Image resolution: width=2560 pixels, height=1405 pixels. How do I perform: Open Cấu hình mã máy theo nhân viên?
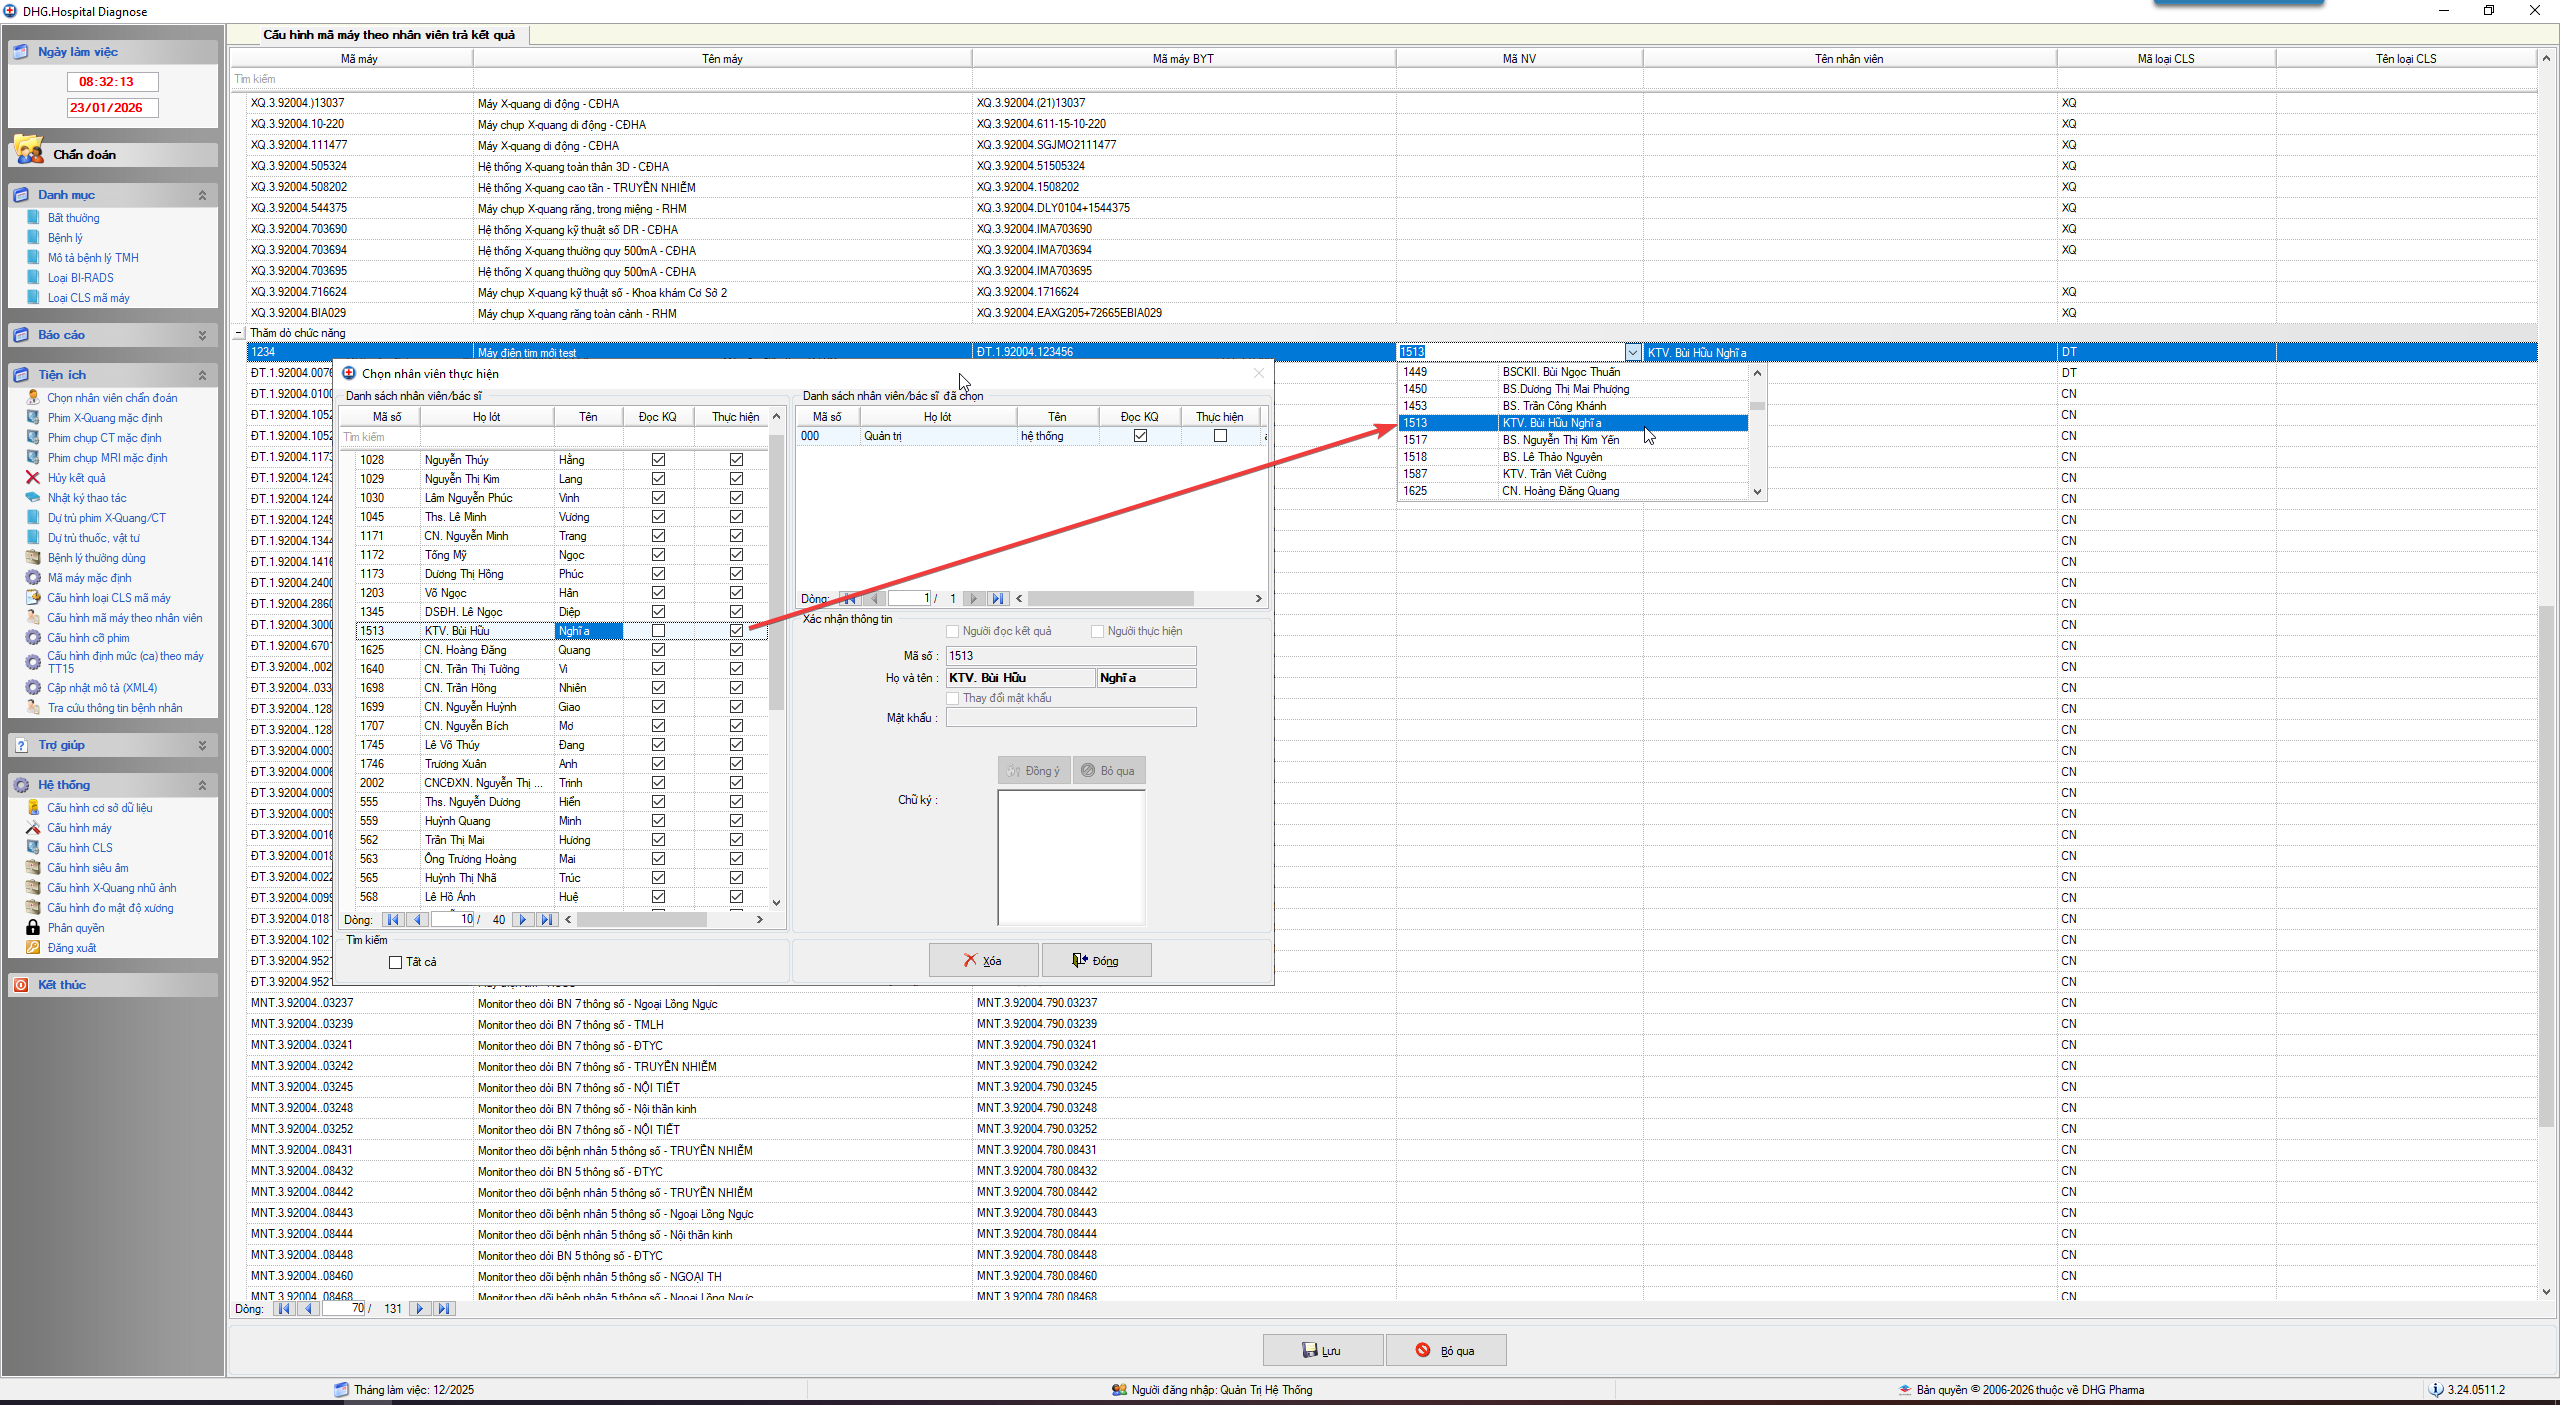tap(124, 618)
